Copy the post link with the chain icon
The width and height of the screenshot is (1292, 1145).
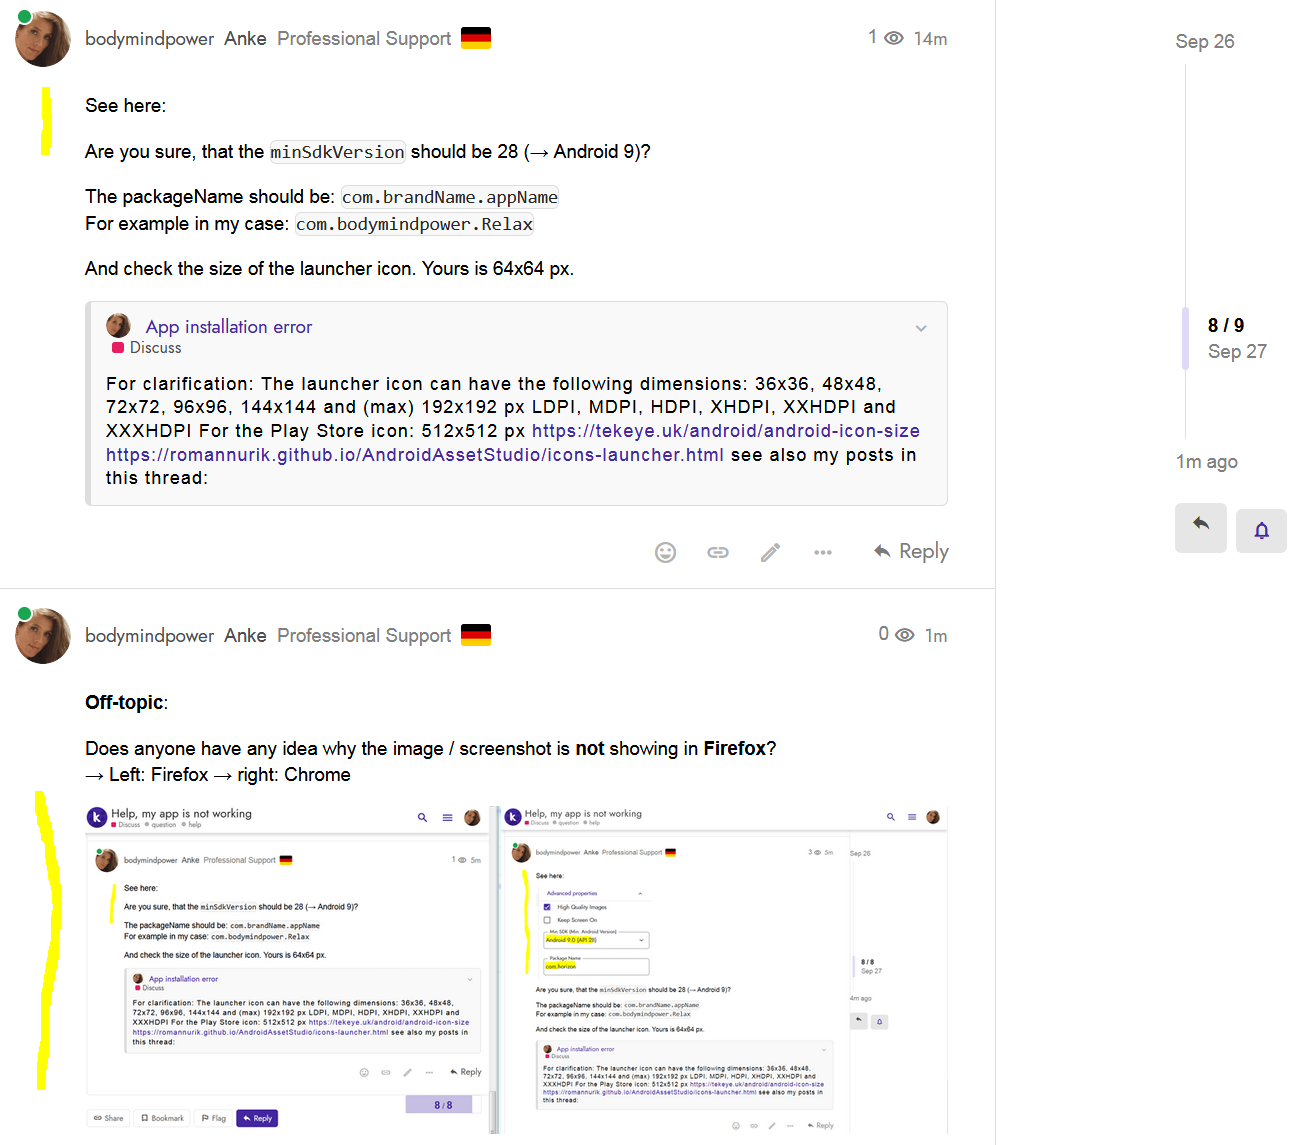[718, 552]
